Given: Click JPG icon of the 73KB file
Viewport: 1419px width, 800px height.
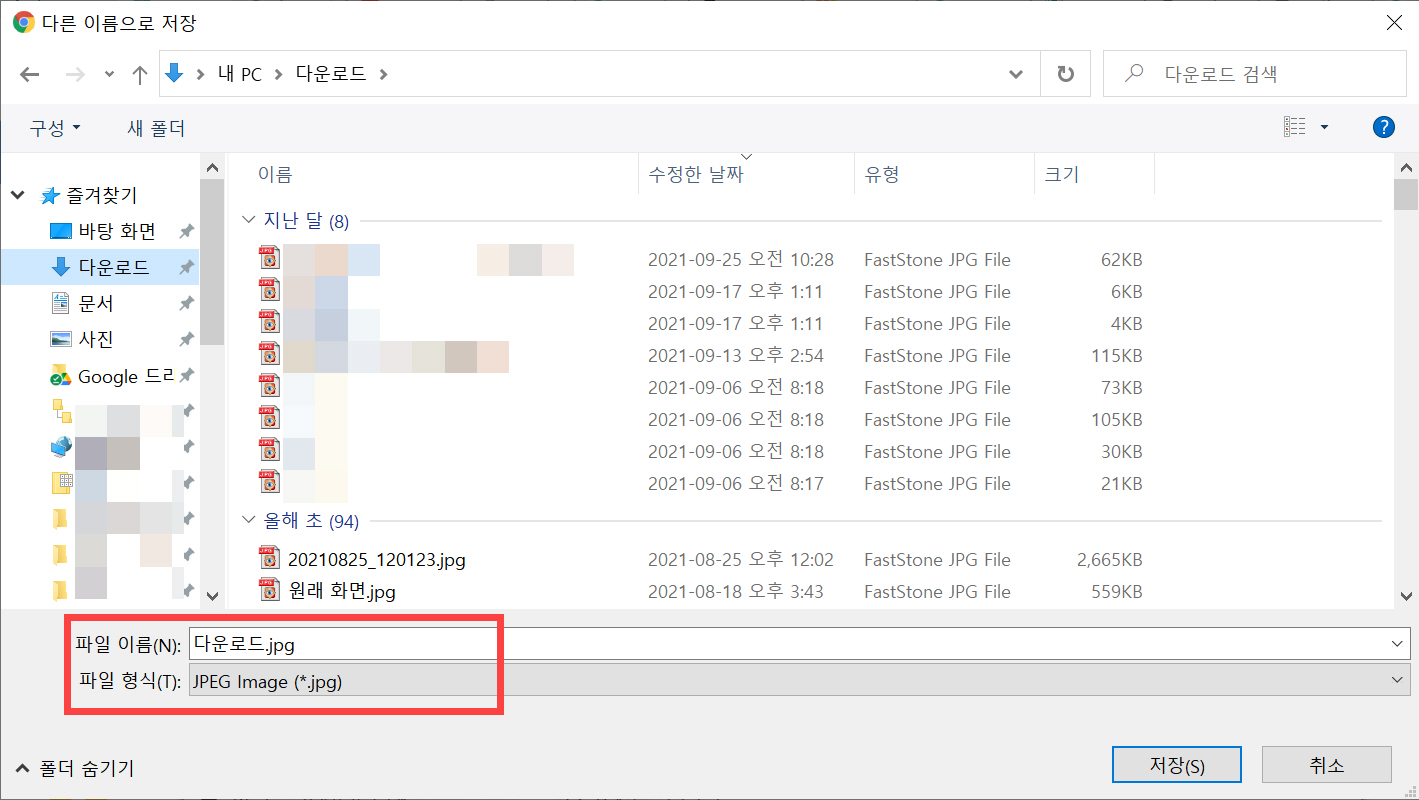Looking at the screenshot, I should [x=269, y=387].
